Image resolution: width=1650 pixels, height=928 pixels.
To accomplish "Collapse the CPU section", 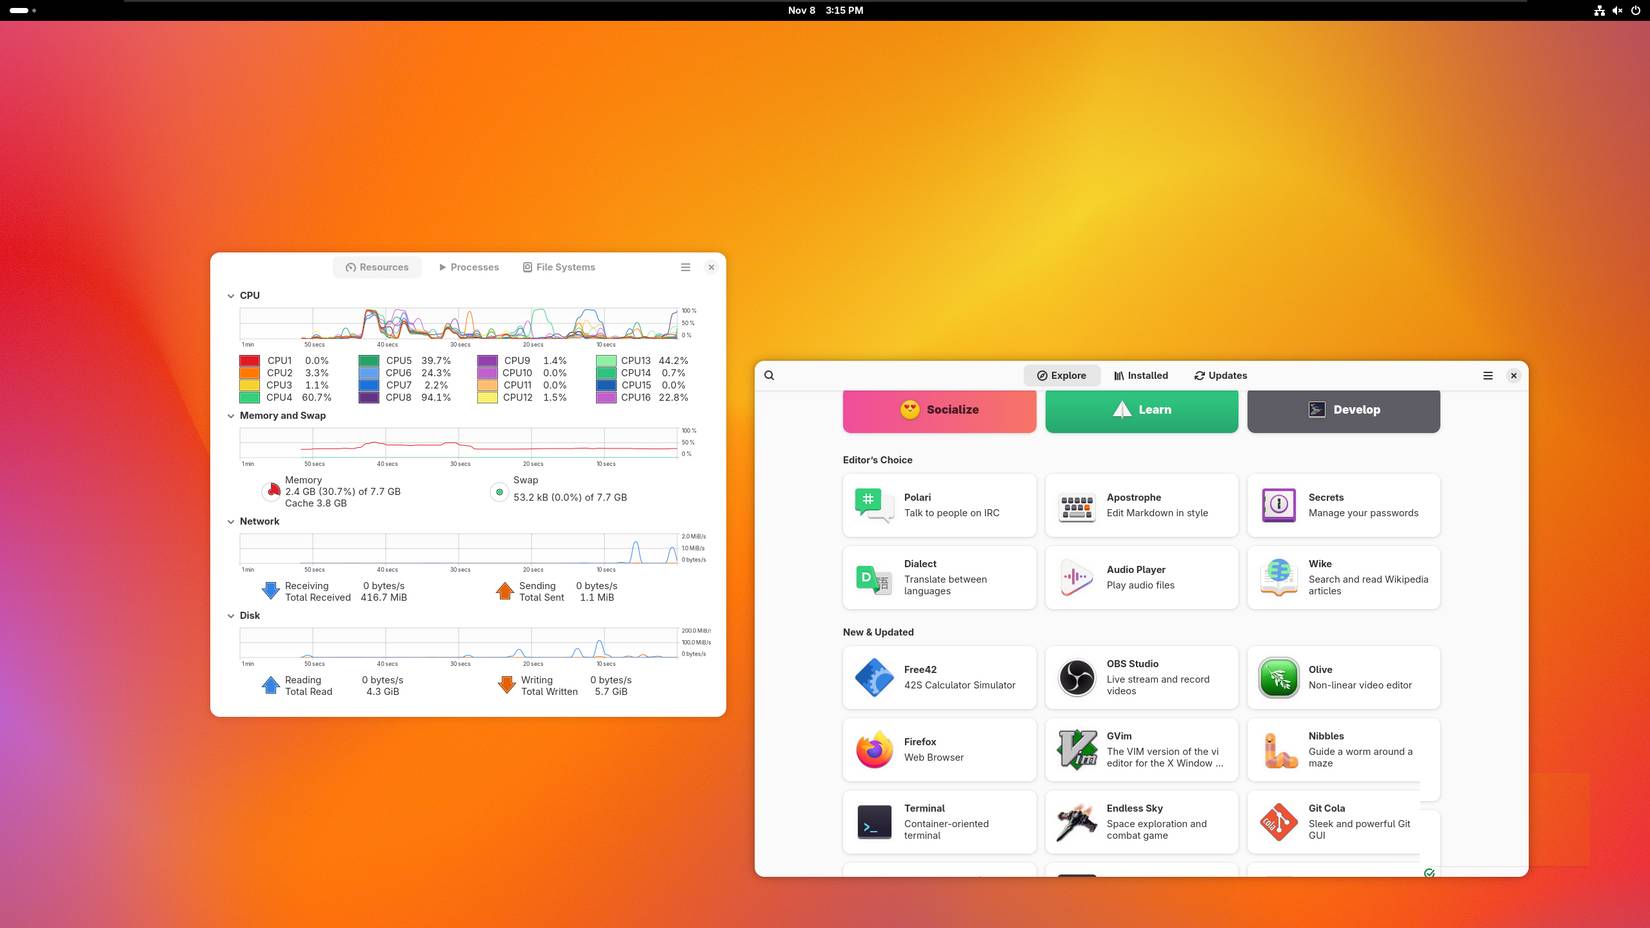I will 231,296.
